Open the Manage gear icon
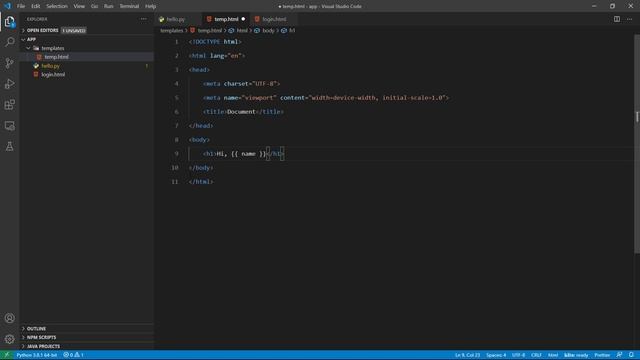 (x=9, y=339)
